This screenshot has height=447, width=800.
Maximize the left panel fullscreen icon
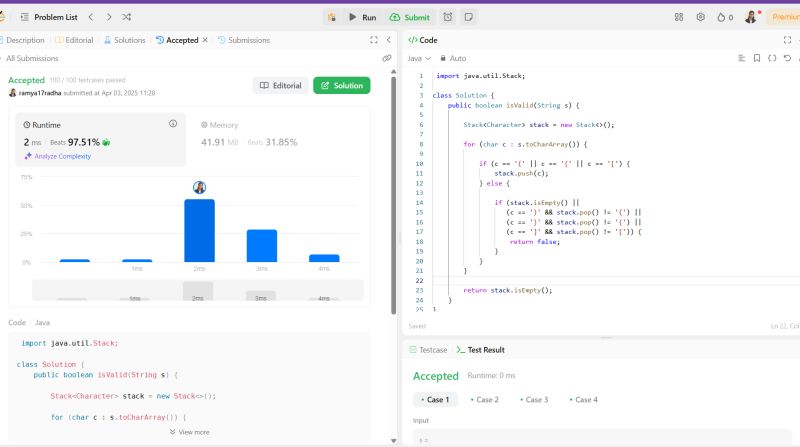[x=373, y=40]
